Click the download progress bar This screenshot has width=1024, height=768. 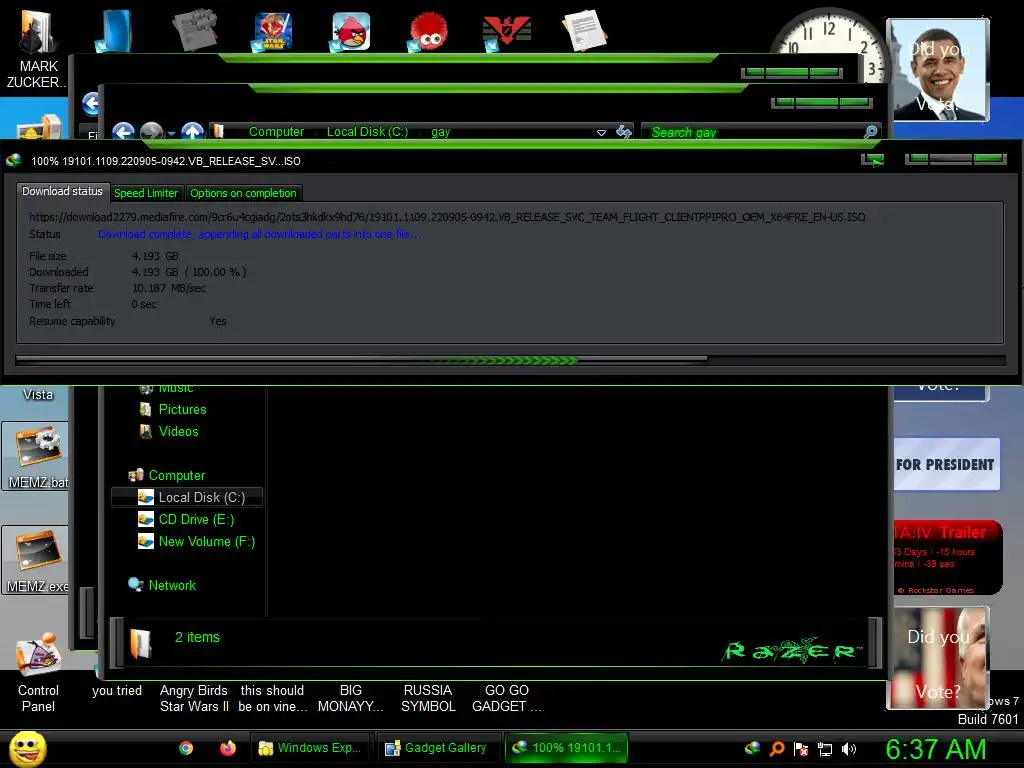(510, 360)
